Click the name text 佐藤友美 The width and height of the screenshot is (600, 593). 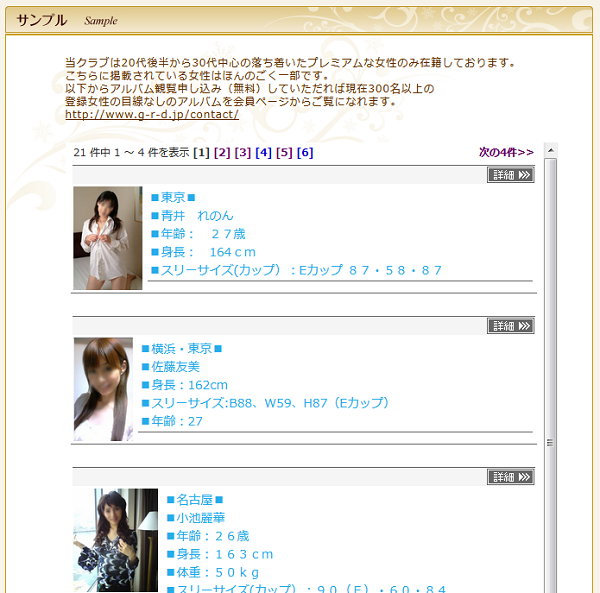tap(175, 367)
